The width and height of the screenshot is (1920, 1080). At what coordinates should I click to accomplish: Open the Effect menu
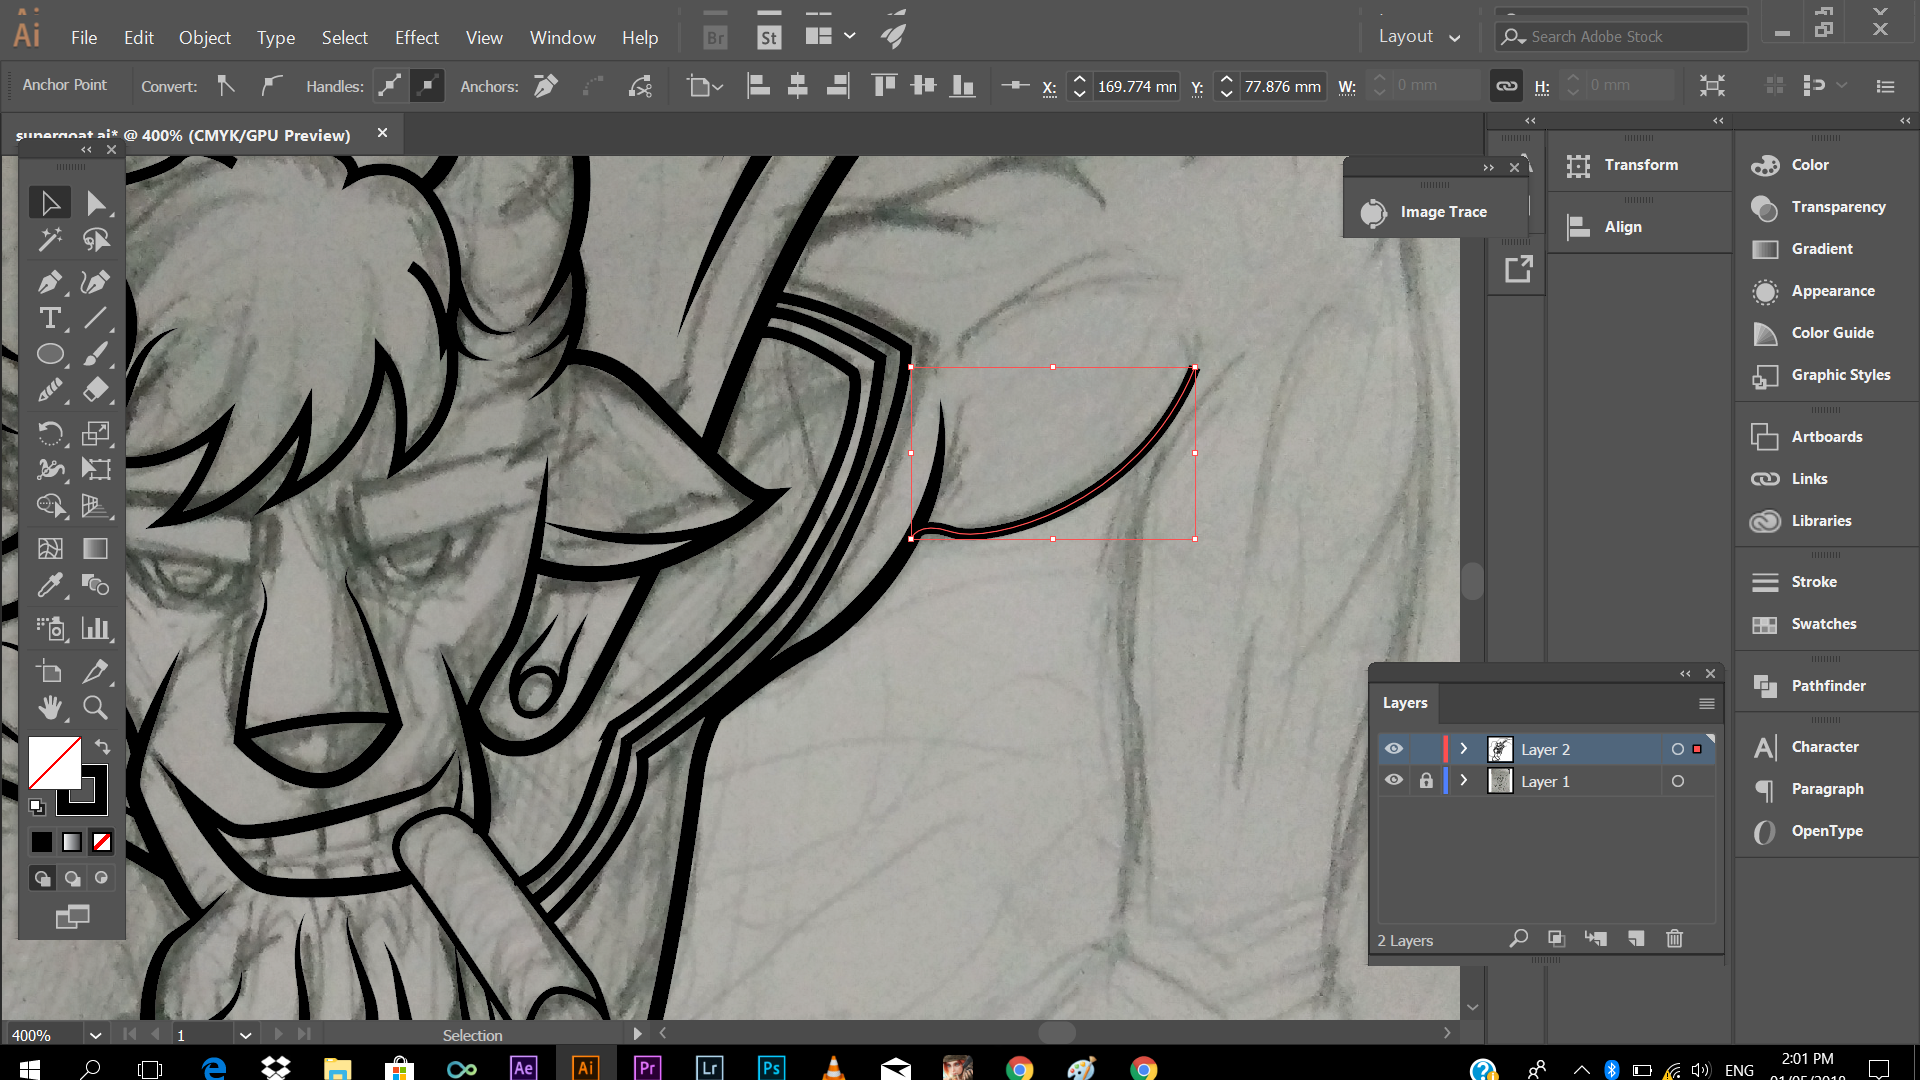(416, 37)
